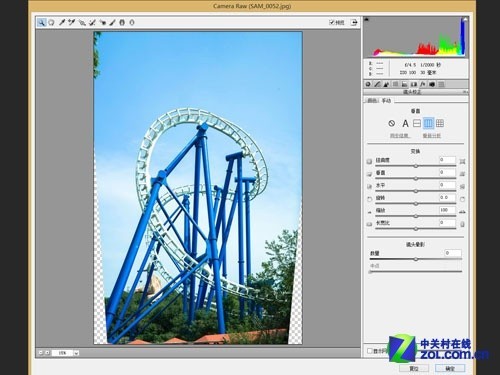Screen dimensions: 500x375
Task: Click the 水平 horizontal transform slider
Action: [416, 191]
